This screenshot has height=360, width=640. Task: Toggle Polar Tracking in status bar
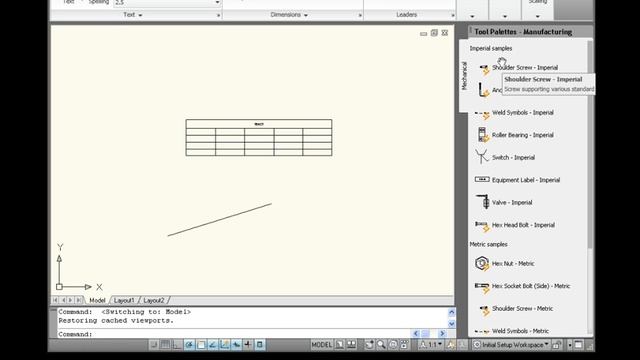coord(189,344)
